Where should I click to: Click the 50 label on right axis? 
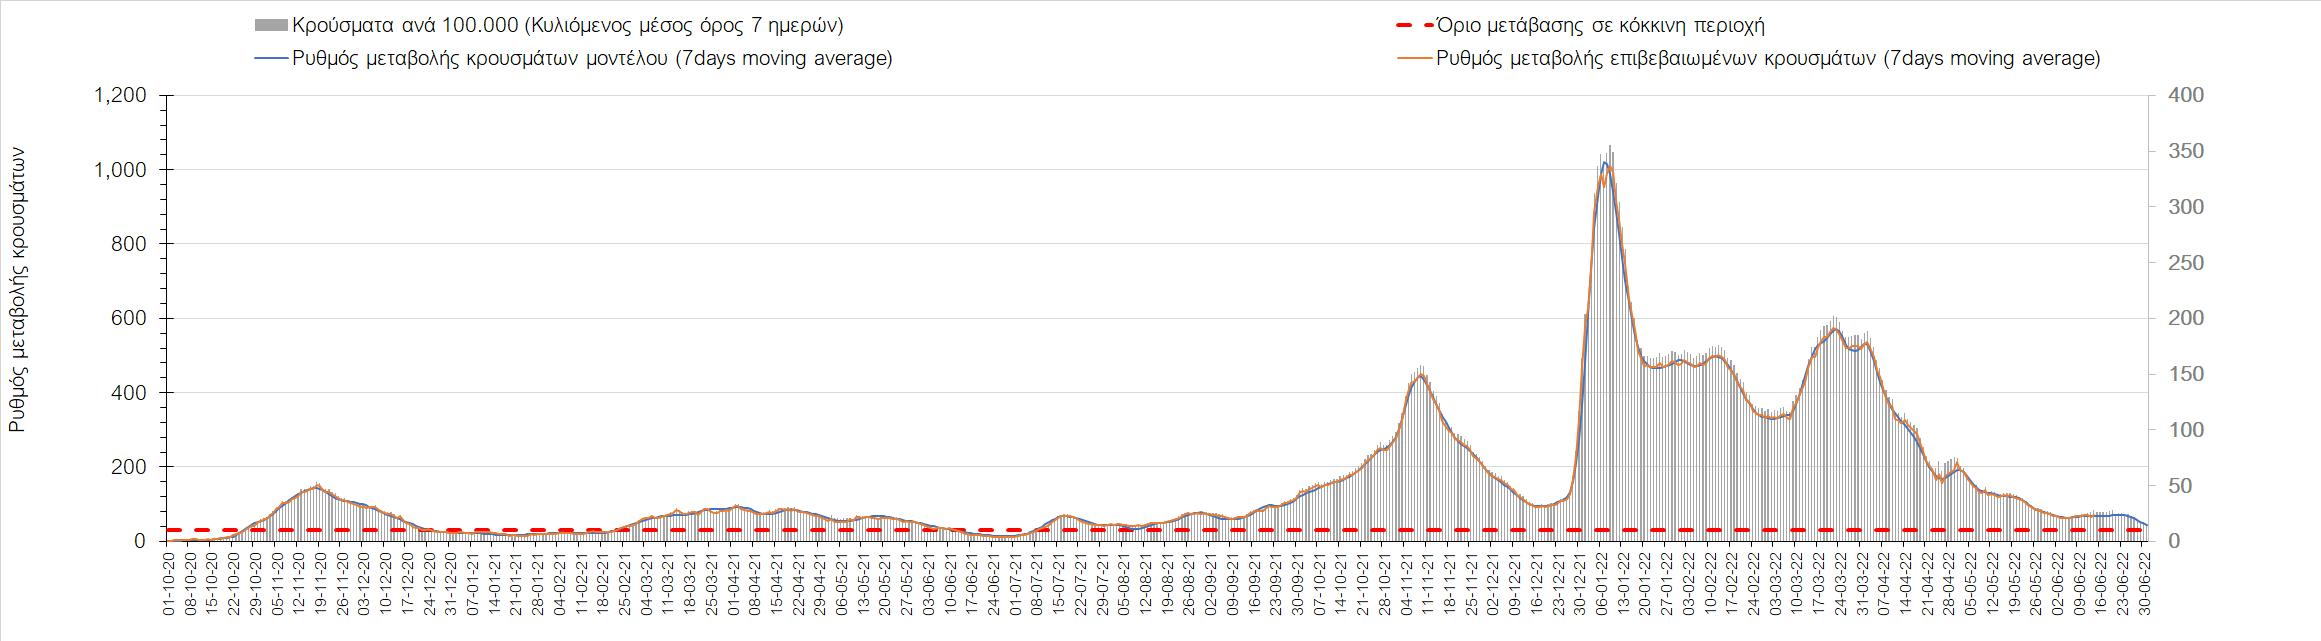click(x=2172, y=486)
